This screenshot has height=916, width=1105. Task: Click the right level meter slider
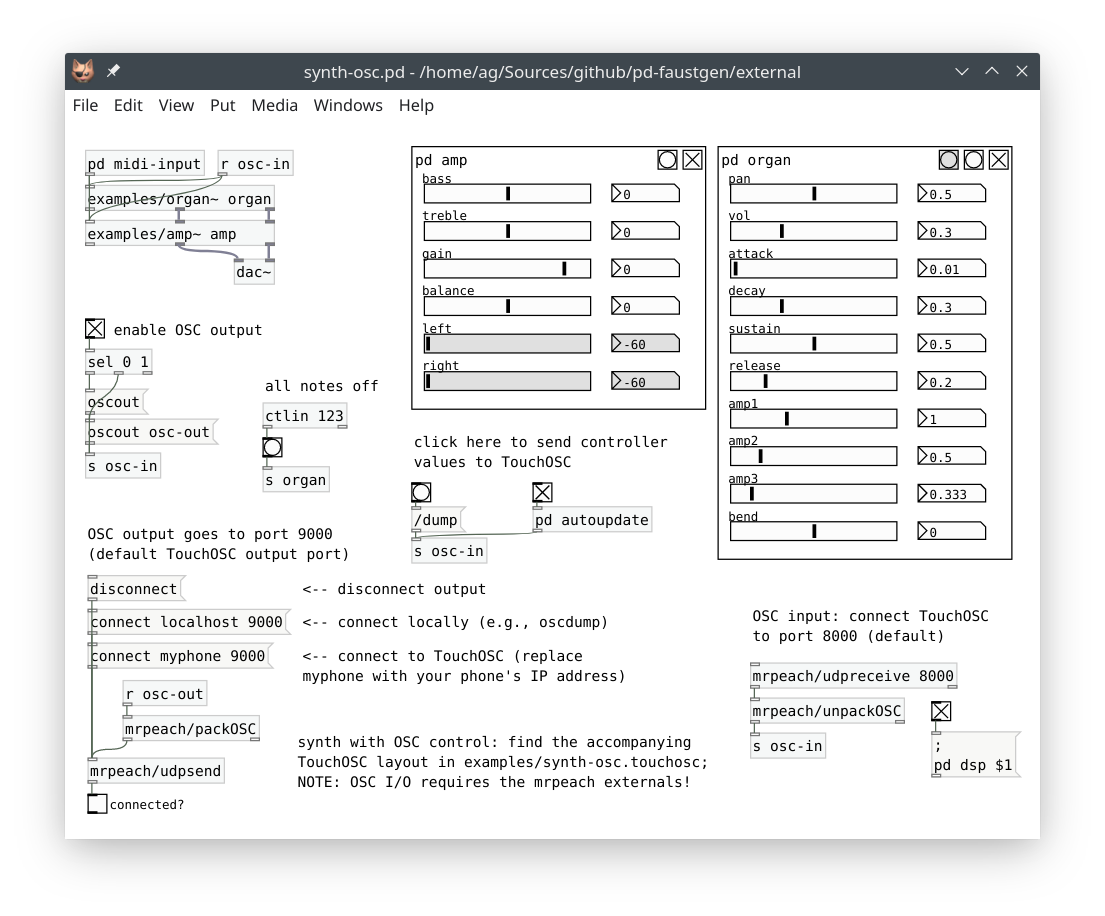click(507, 381)
